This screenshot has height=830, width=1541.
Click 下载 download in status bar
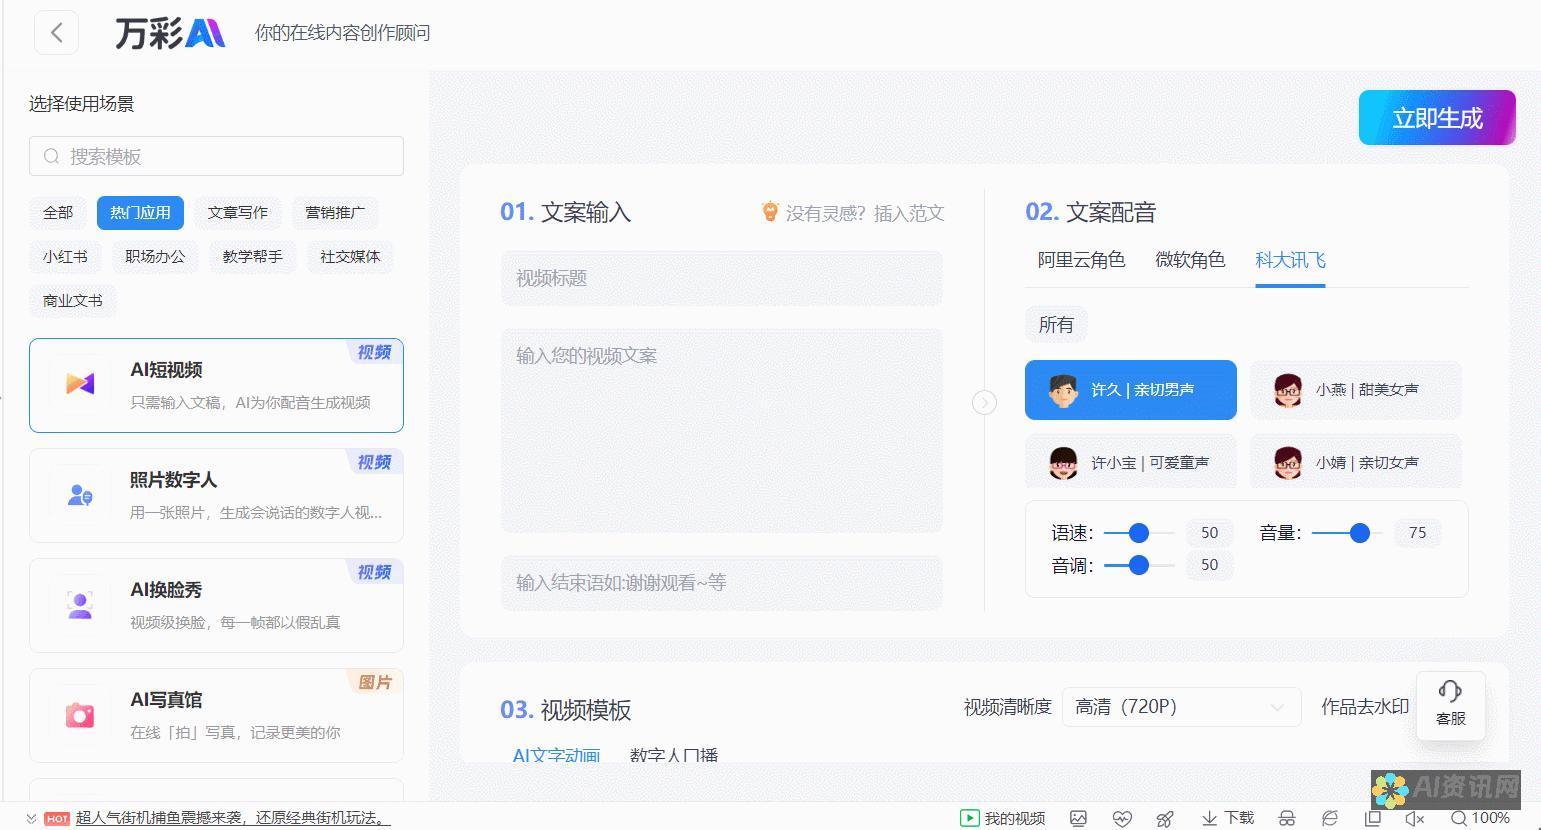click(1227, 817)
